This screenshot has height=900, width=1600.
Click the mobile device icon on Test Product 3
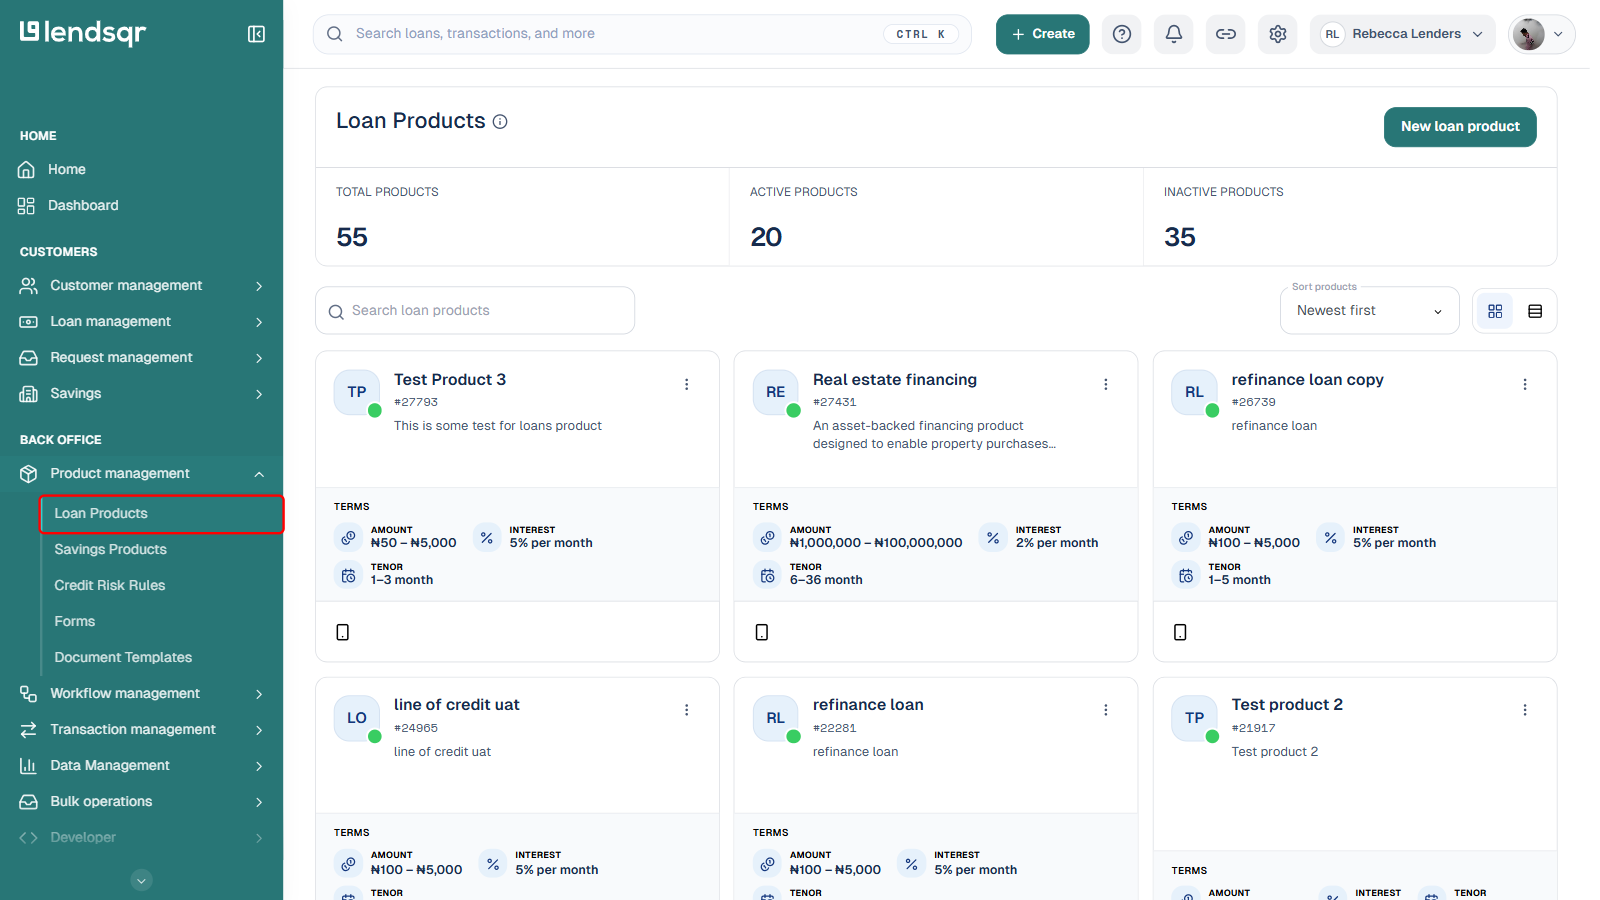[343, 632]
